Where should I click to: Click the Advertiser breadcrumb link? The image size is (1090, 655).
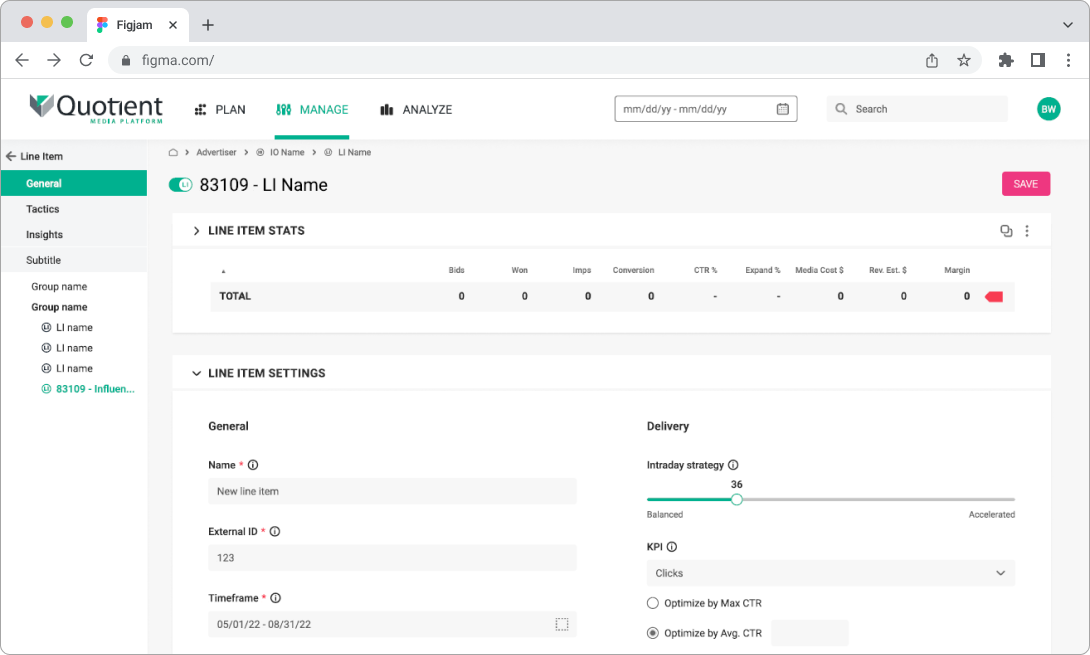tap(216, 152)
